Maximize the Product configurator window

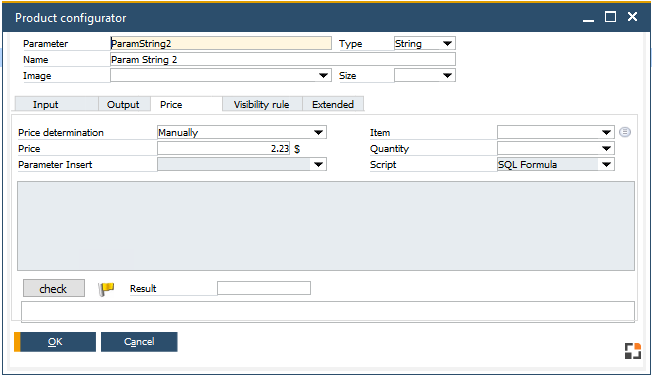click(610, 17)
